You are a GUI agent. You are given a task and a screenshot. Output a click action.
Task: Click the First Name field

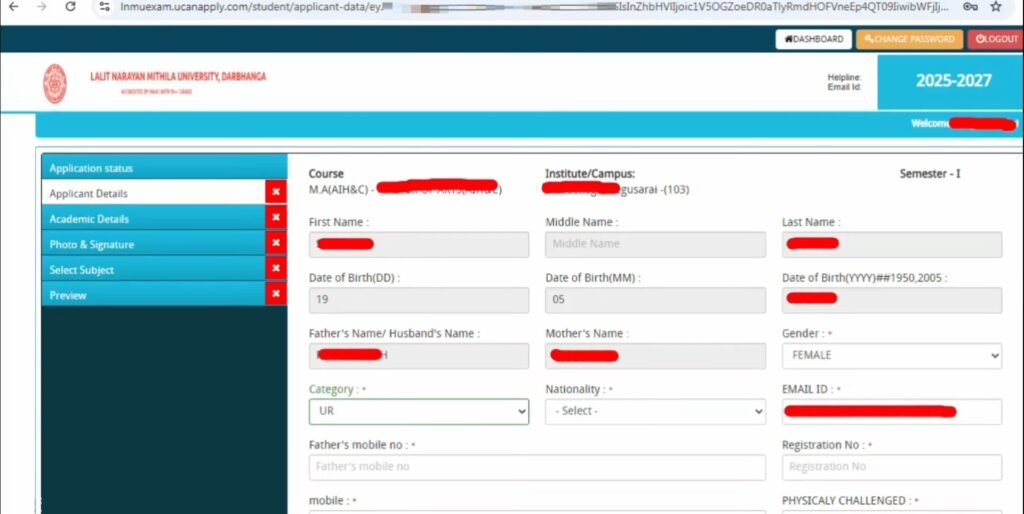(419, 244)
